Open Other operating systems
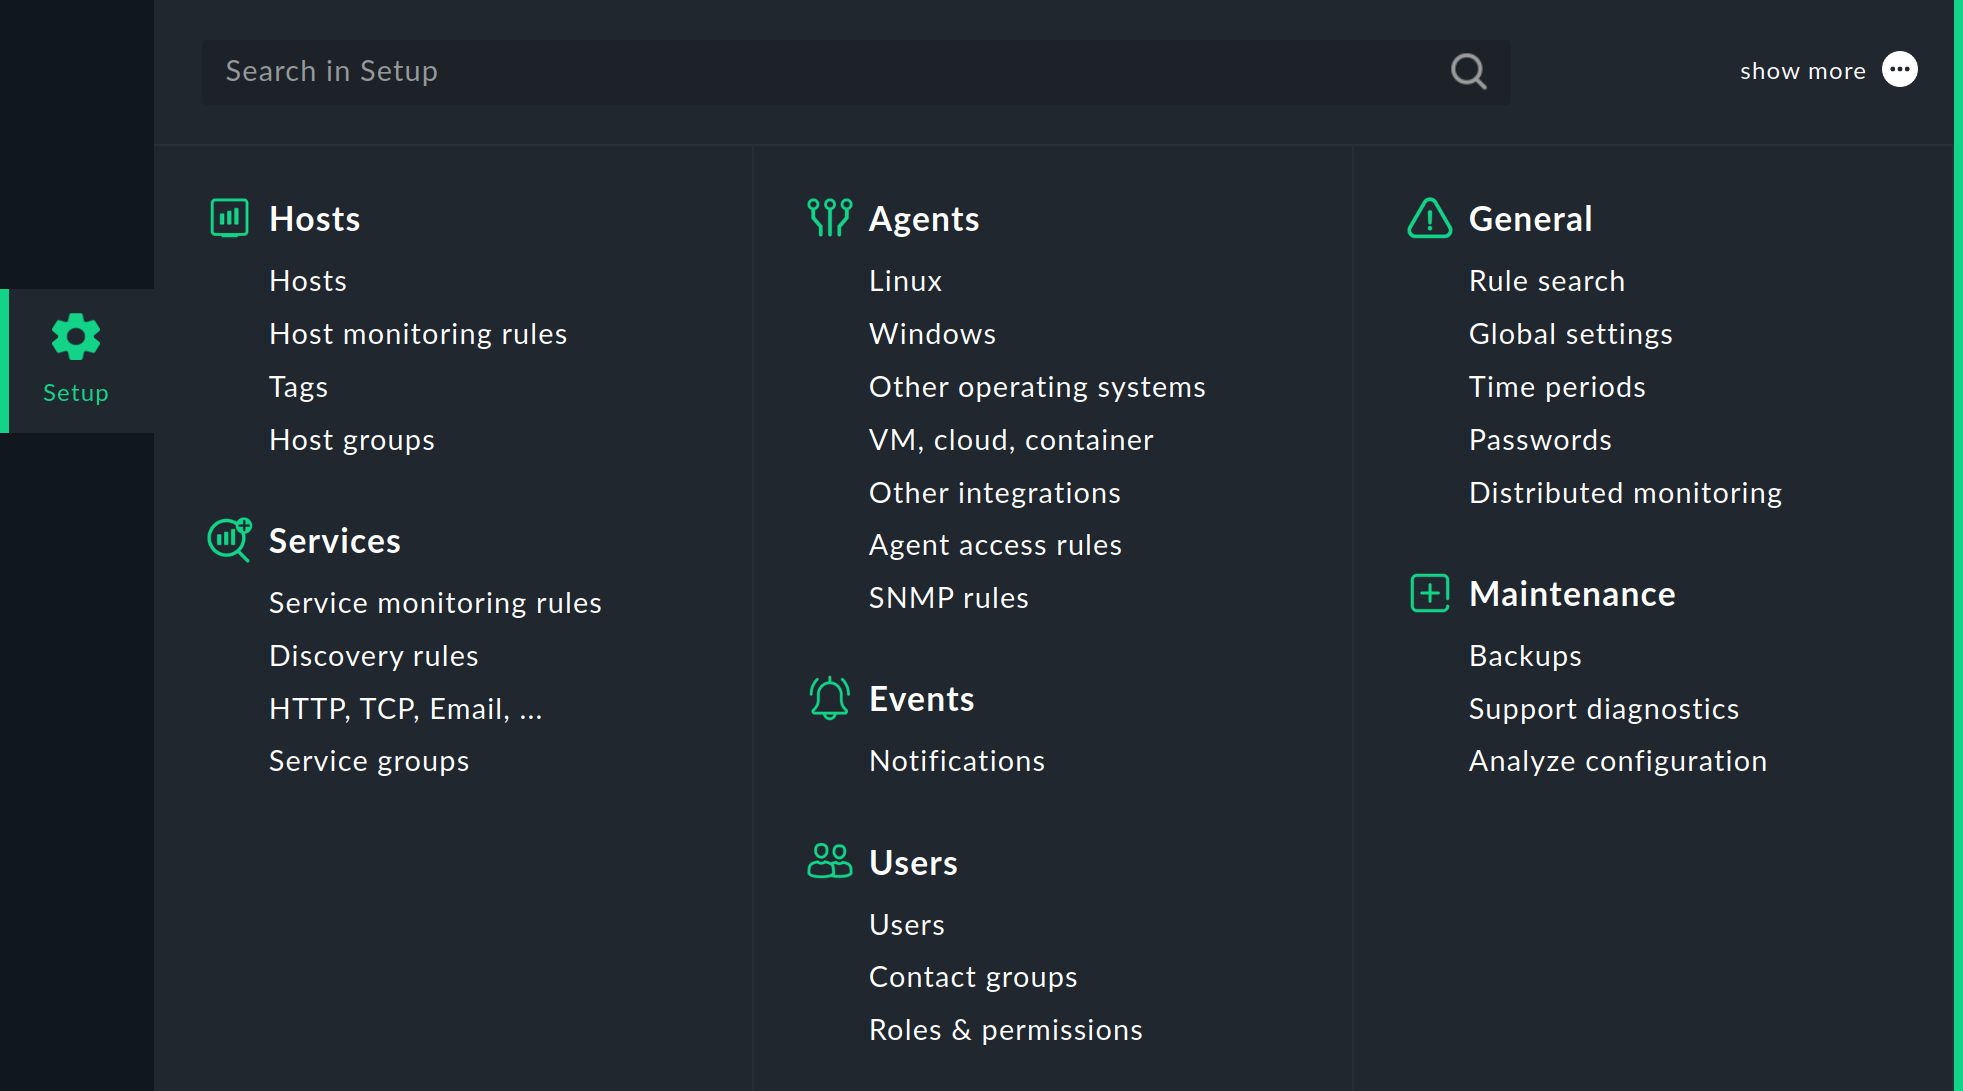 click(x=1037, y=387)
